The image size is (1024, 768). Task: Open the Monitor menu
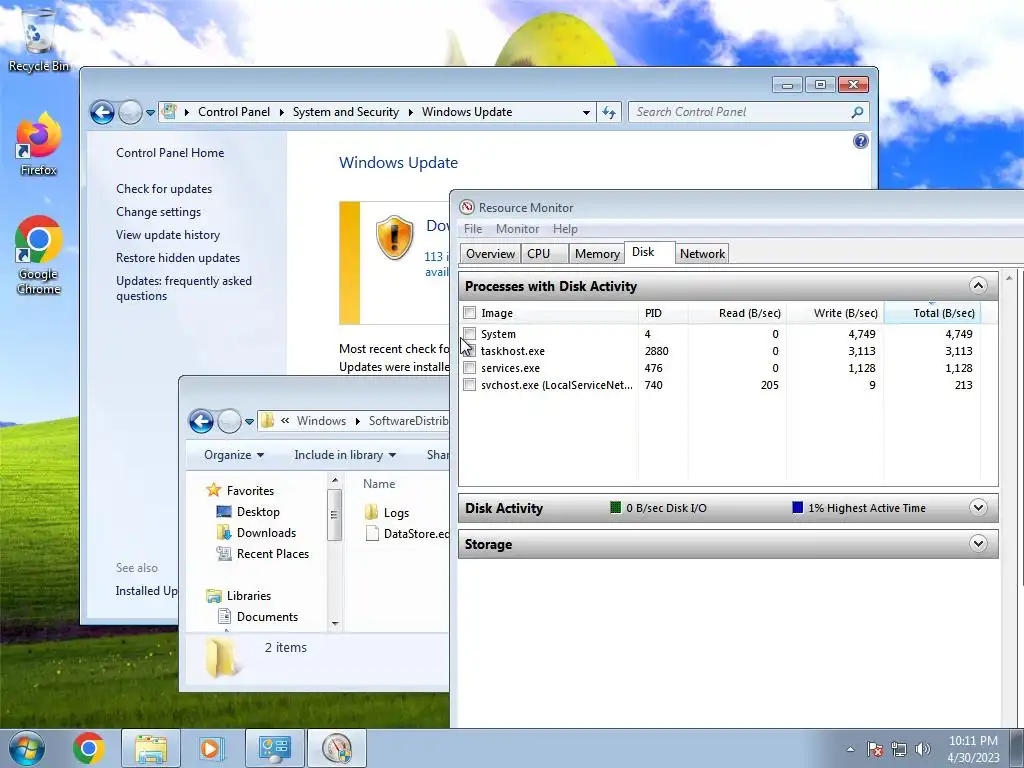517,229
